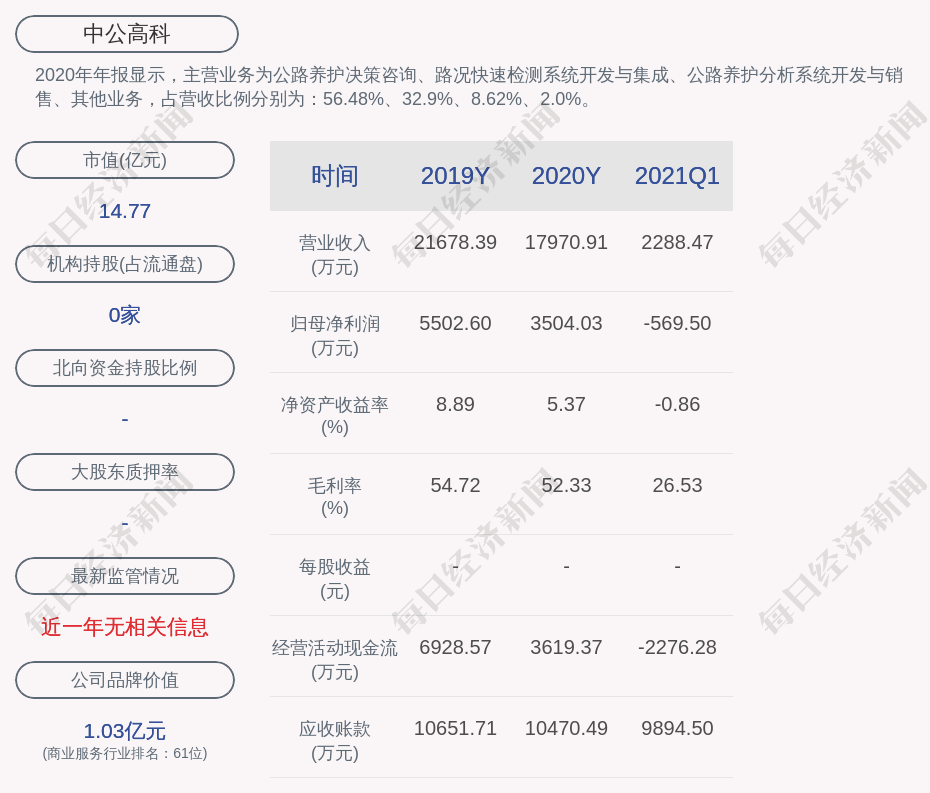Click the 应收账款(万元) row label
Screen dimensions: 930x793
coord(334,740)
